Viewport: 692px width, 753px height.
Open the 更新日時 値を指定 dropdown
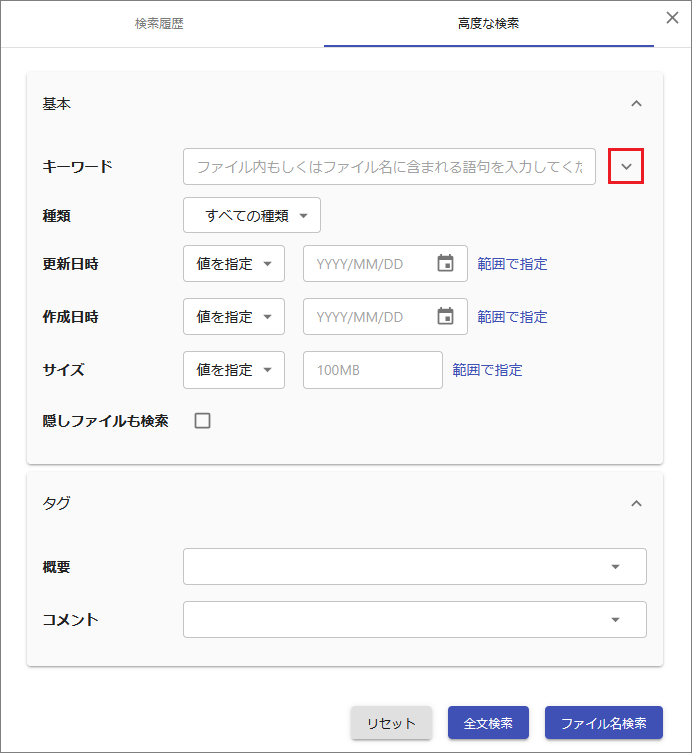coord(234,264)
